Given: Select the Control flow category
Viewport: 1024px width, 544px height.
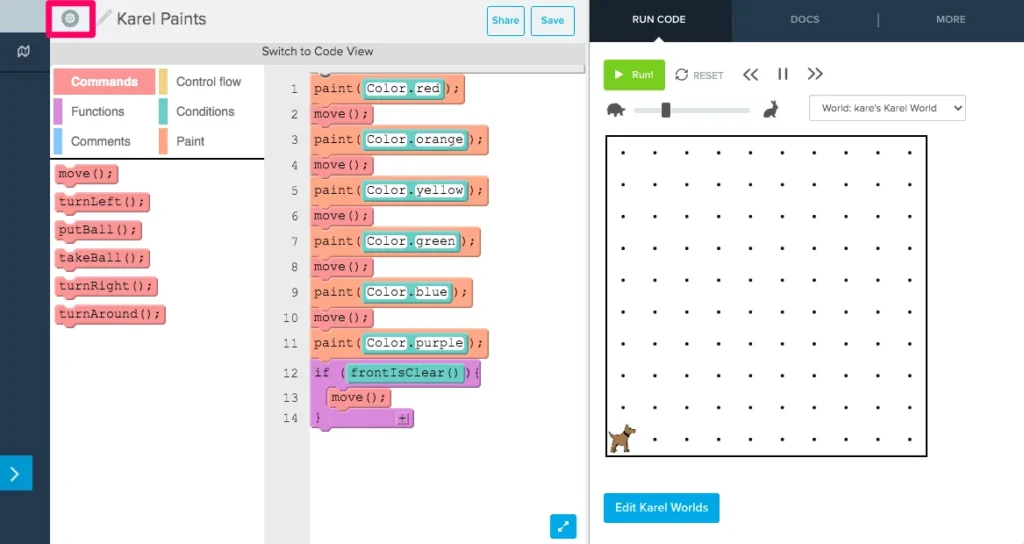Looking at the screenshot, I should [x=208, y=82].
